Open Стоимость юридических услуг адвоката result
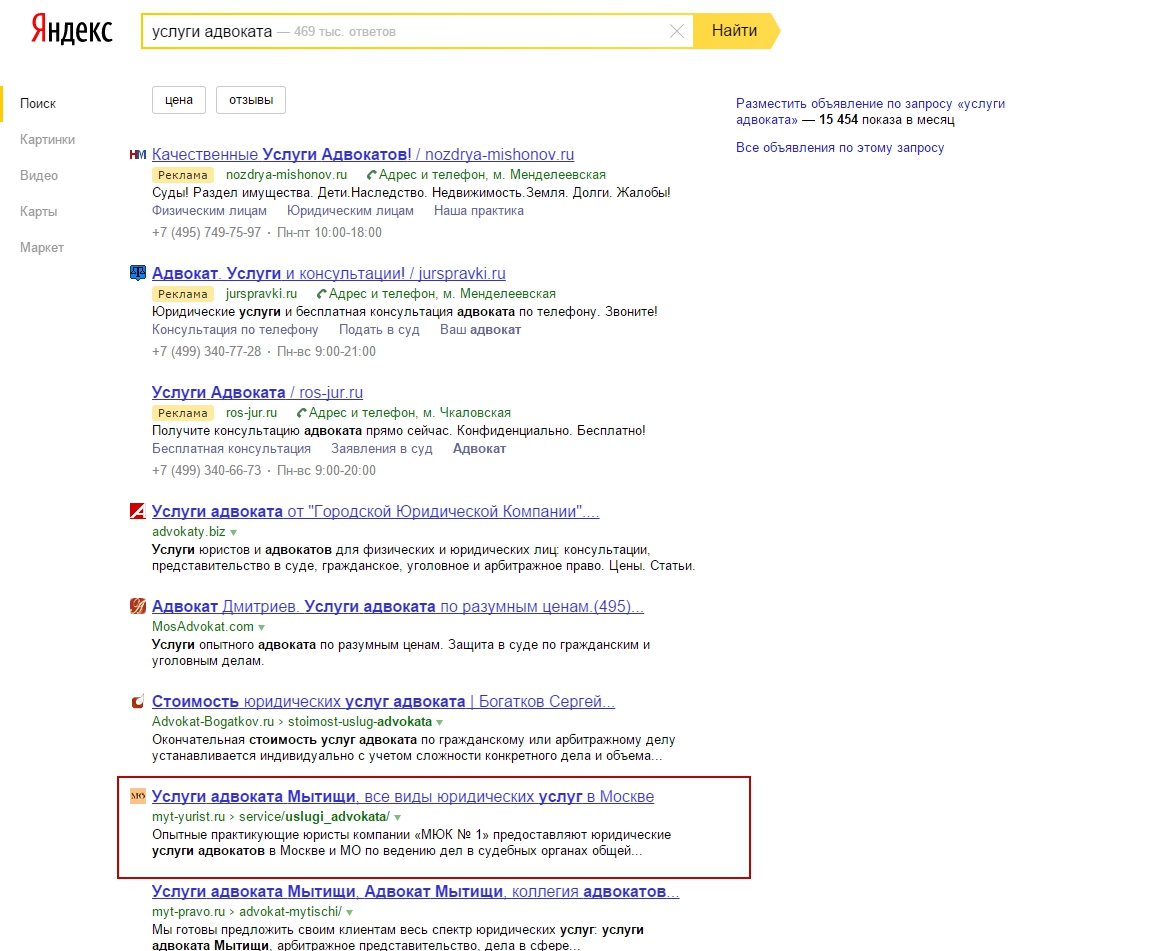The width and height of the screenshot is (1155, 951). (383, 701)
